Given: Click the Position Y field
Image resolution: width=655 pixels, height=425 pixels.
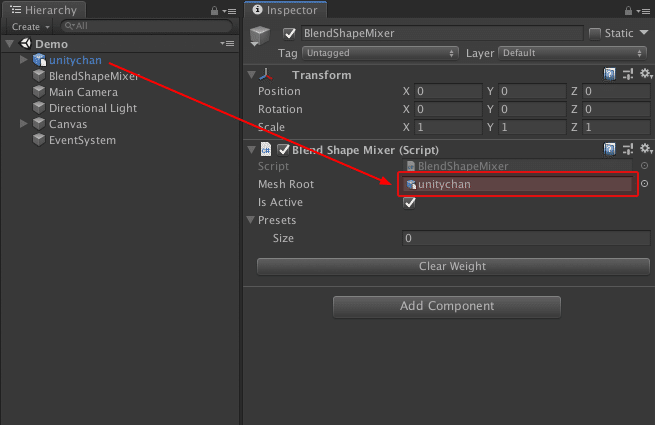Looking at the screenshot, I should [x=532, y=91].
